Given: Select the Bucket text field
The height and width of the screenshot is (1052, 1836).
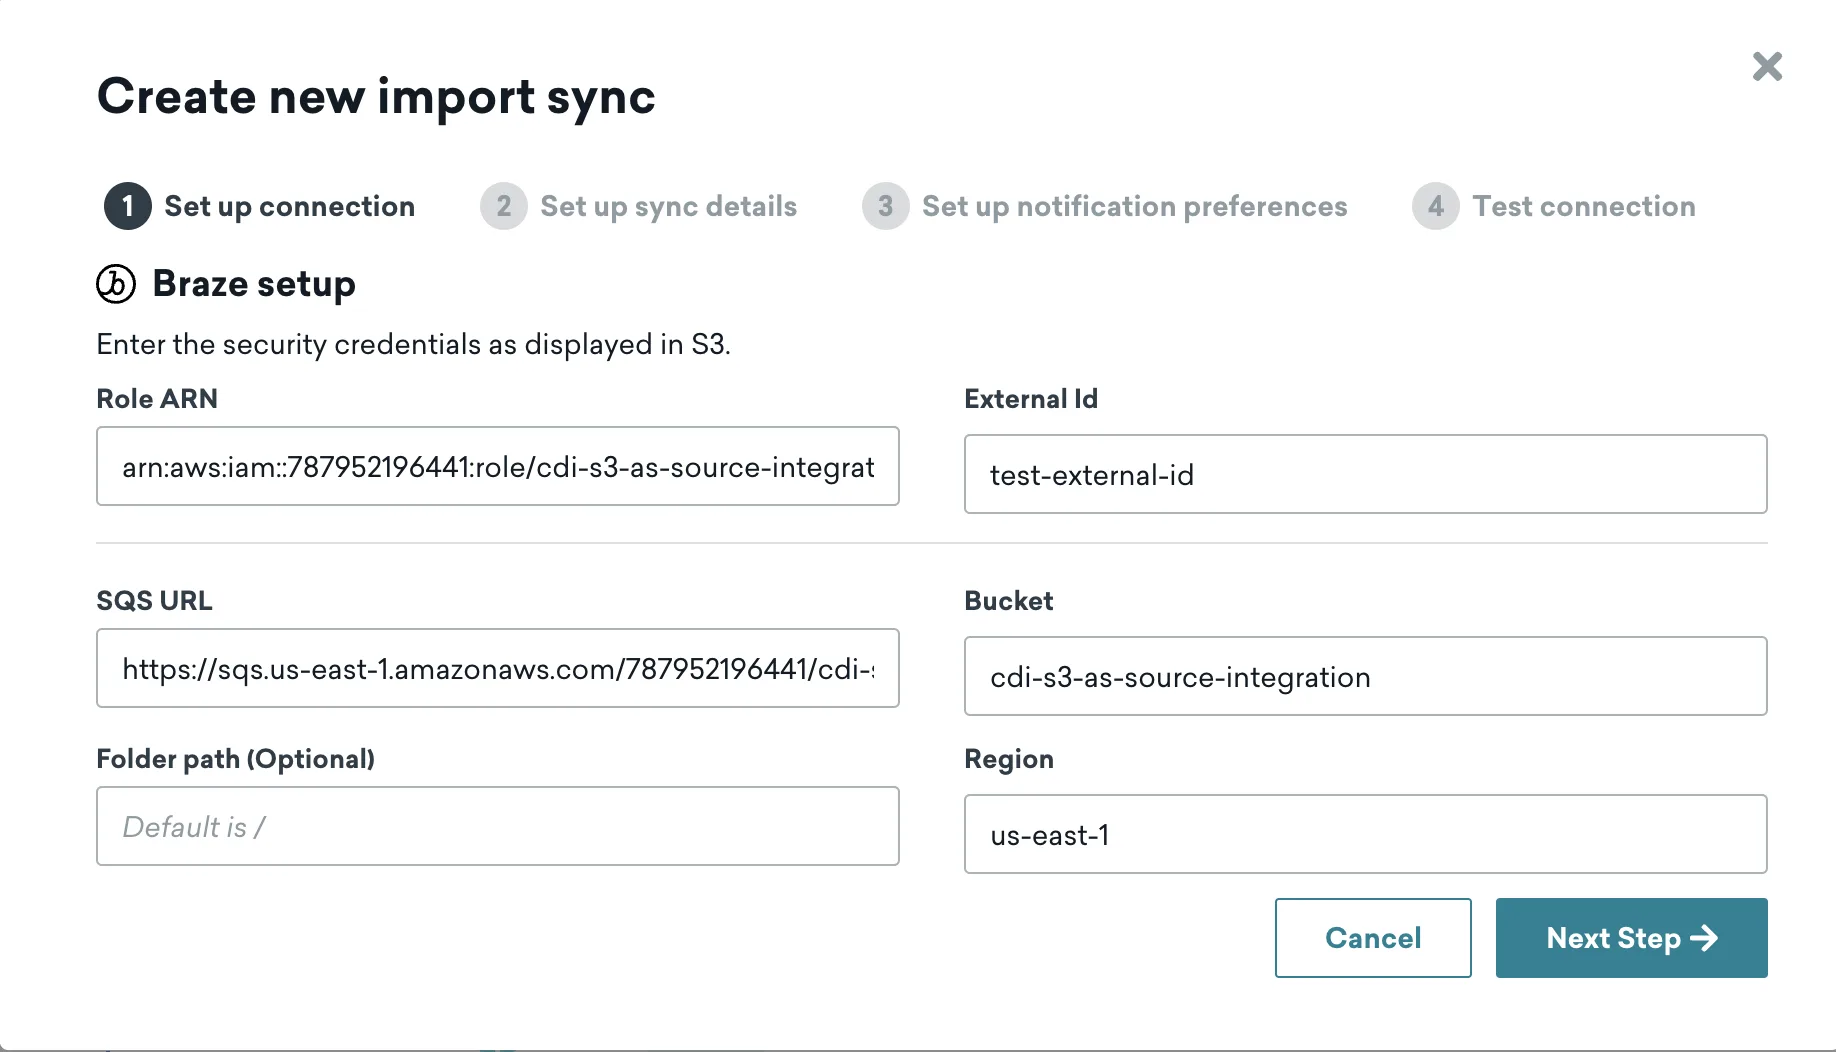Looking at the screenshot, I should [x=1365, y=676].
